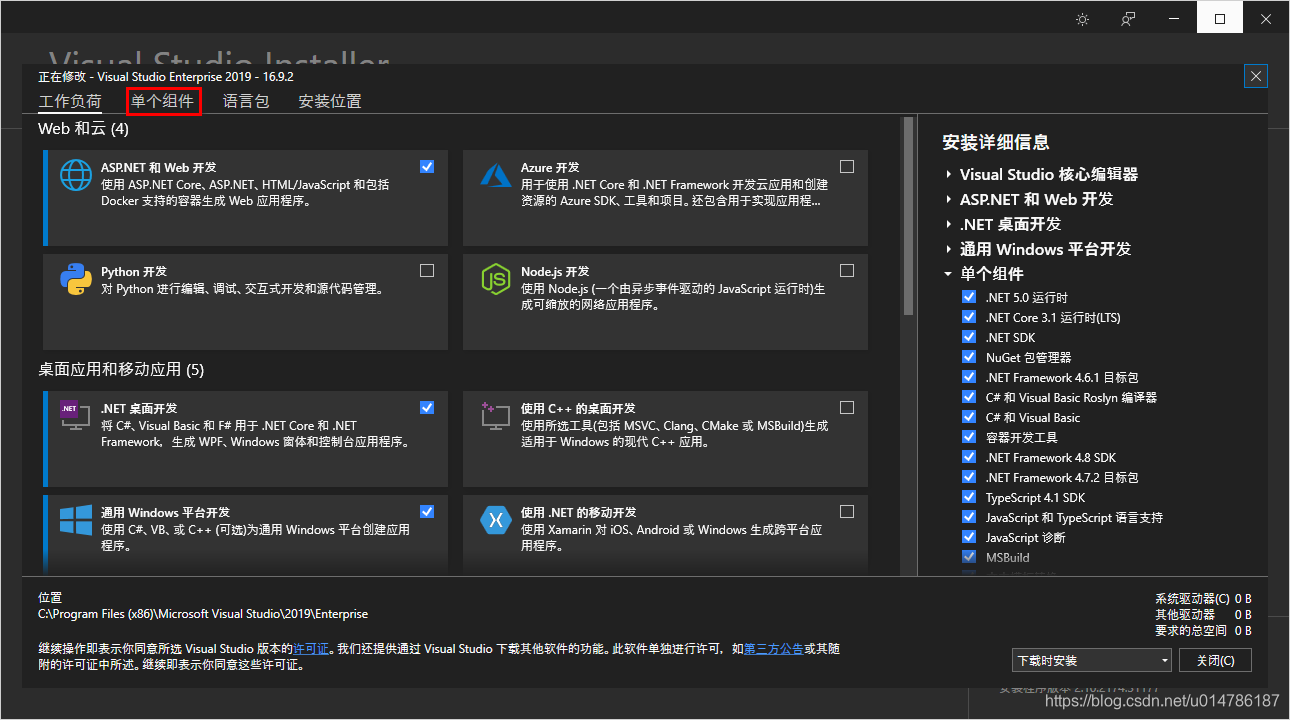Click the .NET desktop development icon

tap(76, 416)
